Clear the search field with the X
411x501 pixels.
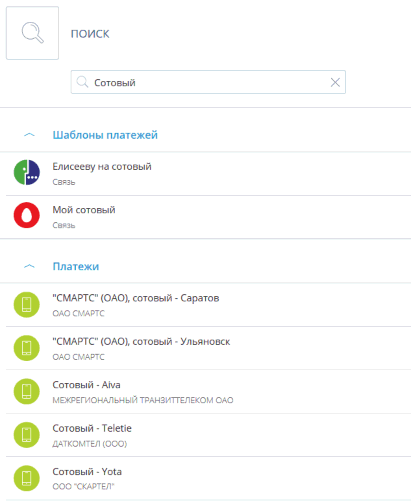point(335,82)
